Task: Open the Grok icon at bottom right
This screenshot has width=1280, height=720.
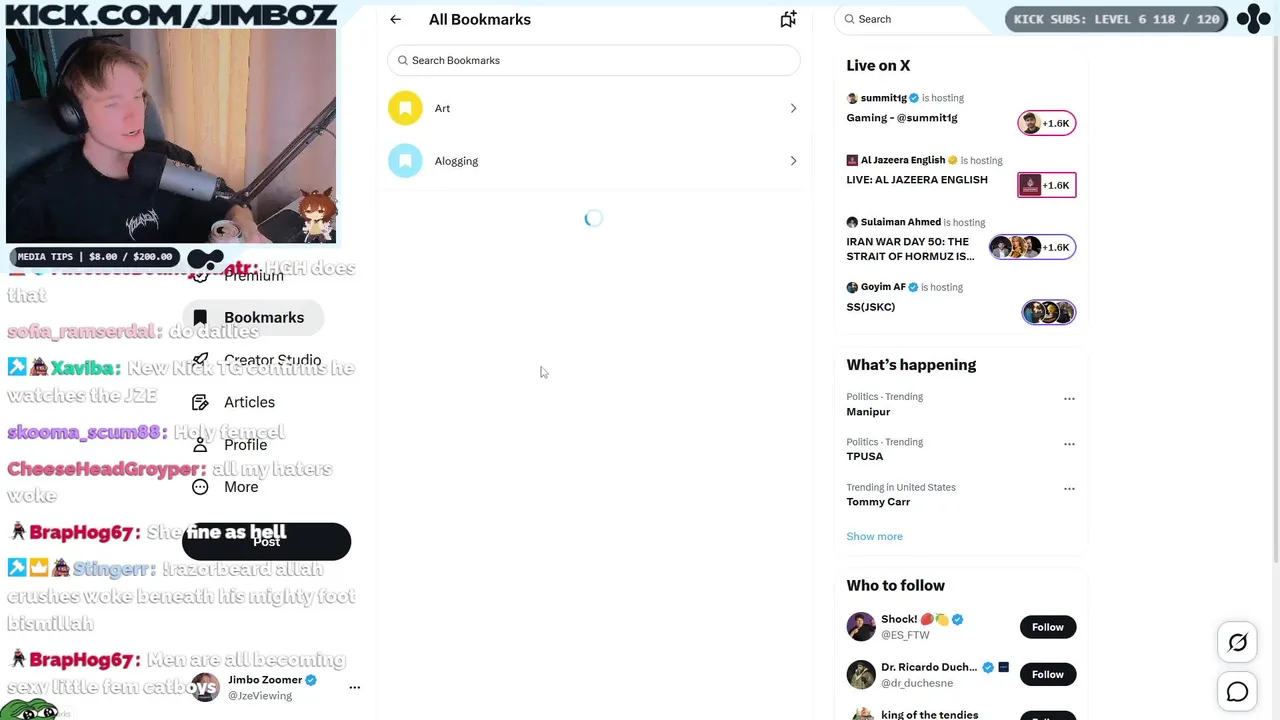Action: (1237, 643)
